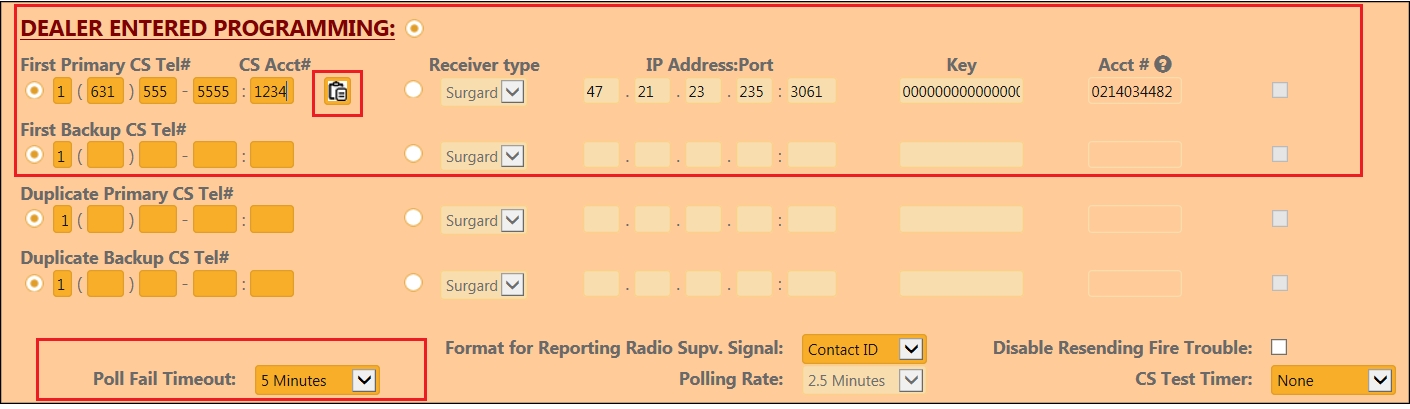Image resolution: width=1410 pixels, height=409 pixels.
Task: Select the First Primary CS Tel# telephone radio
Action: click(x=35, y=91)
